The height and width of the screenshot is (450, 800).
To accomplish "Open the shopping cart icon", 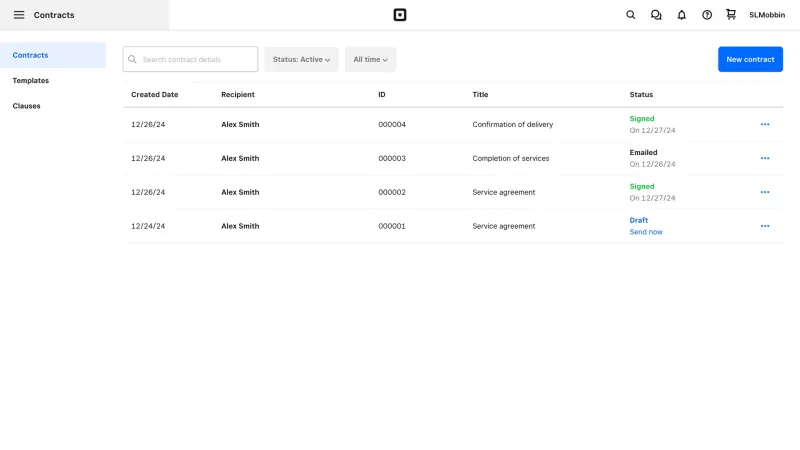I will (731, 14).
